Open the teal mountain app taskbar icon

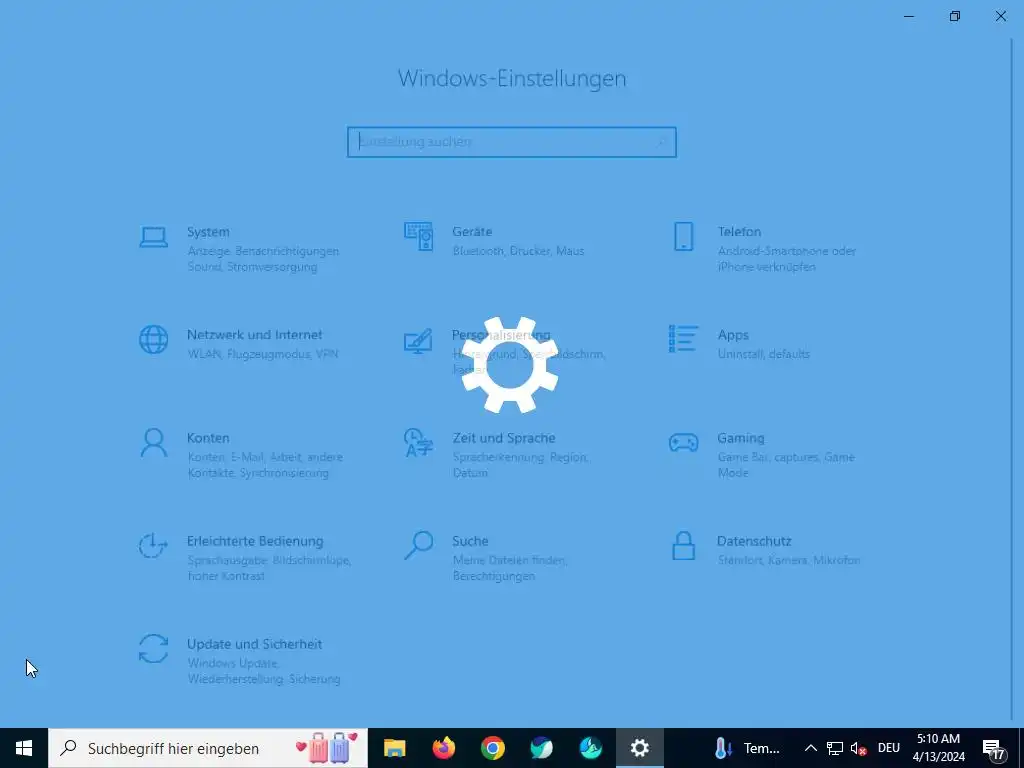point(590,748)
